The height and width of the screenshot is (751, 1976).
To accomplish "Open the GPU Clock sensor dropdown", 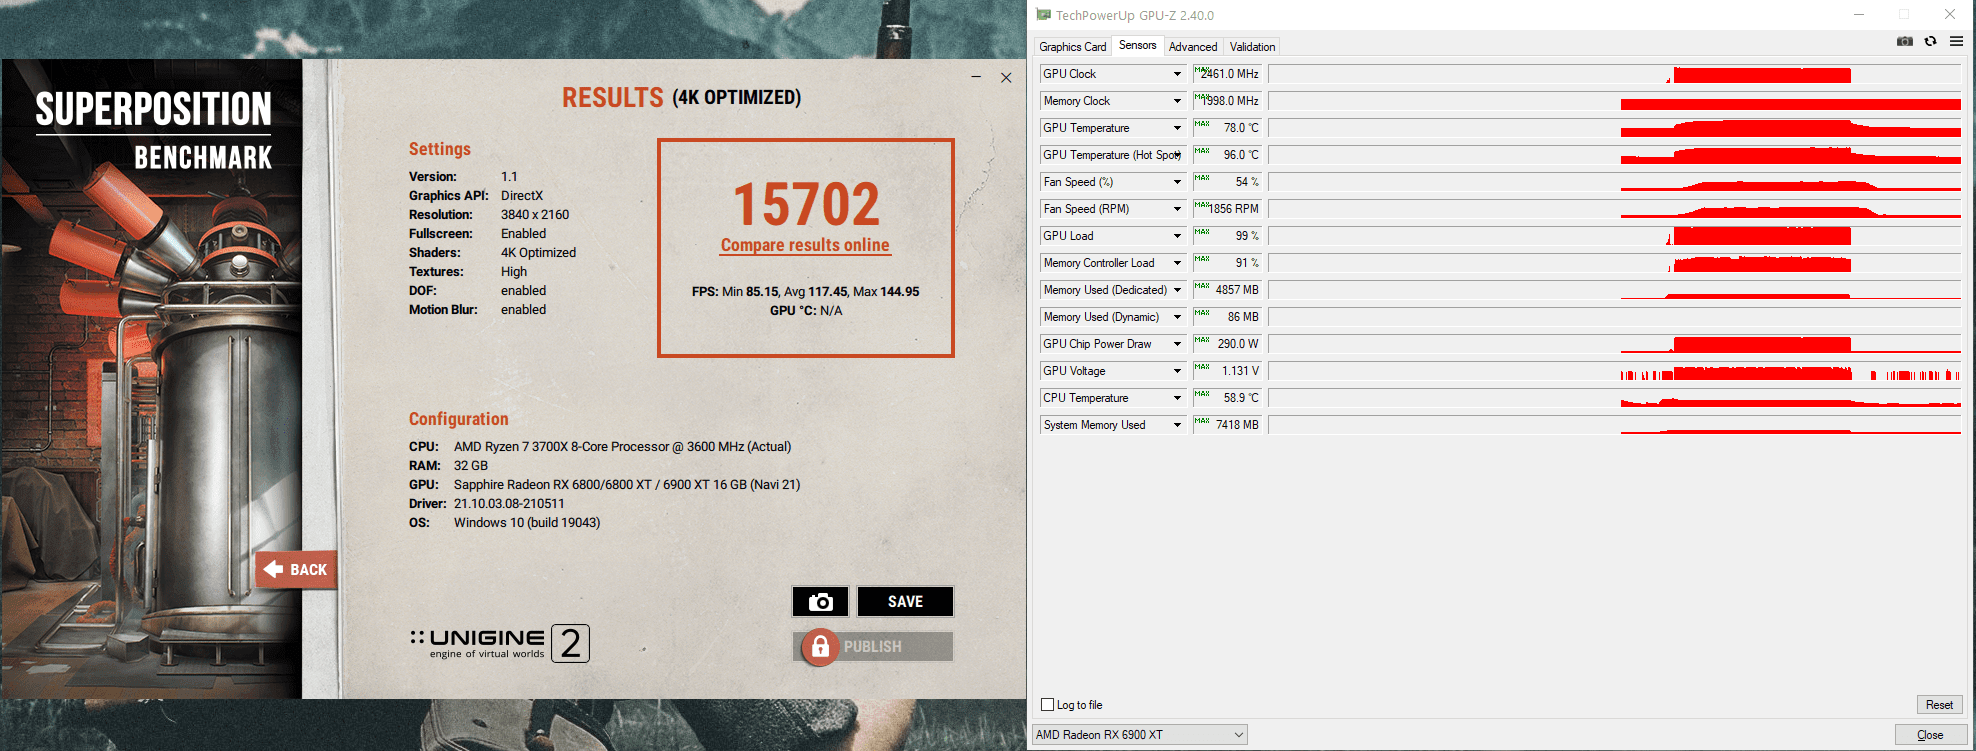I will tap(1177, 74).
